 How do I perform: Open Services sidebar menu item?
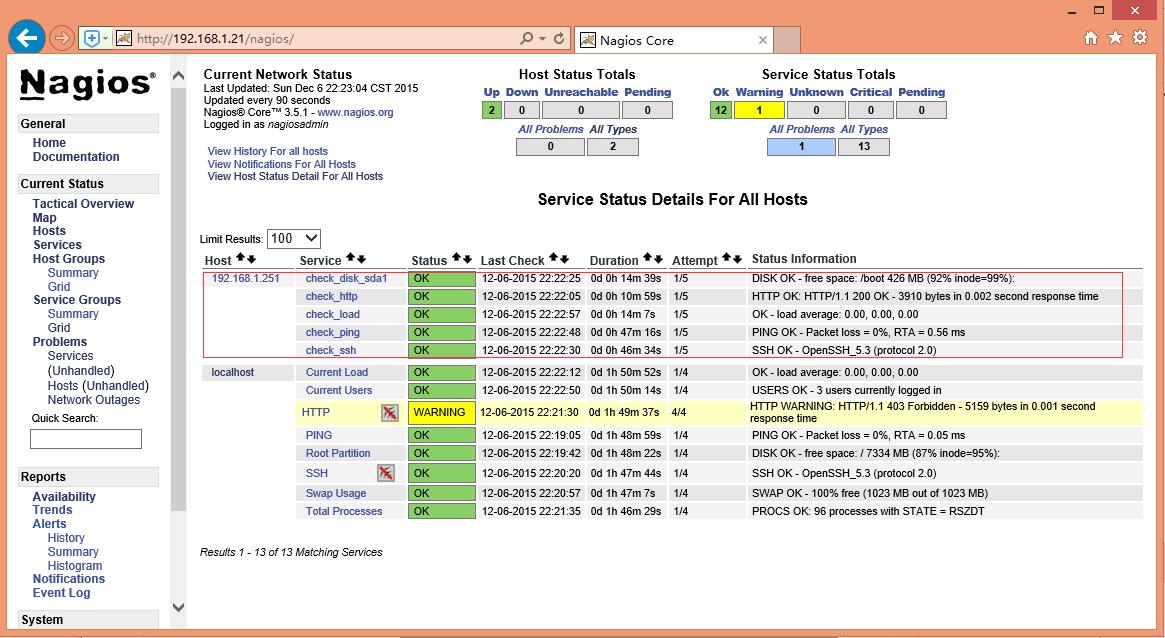[x=57, y=245]
